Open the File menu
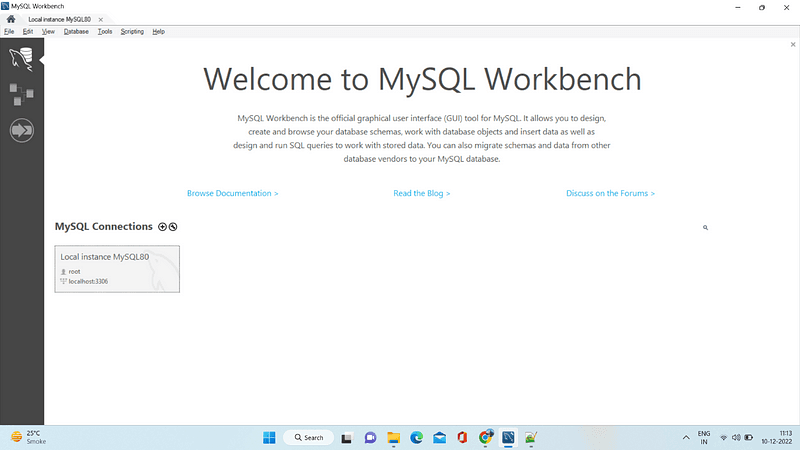800x450 pixels. pyautogui.click(x=9, y=31)
